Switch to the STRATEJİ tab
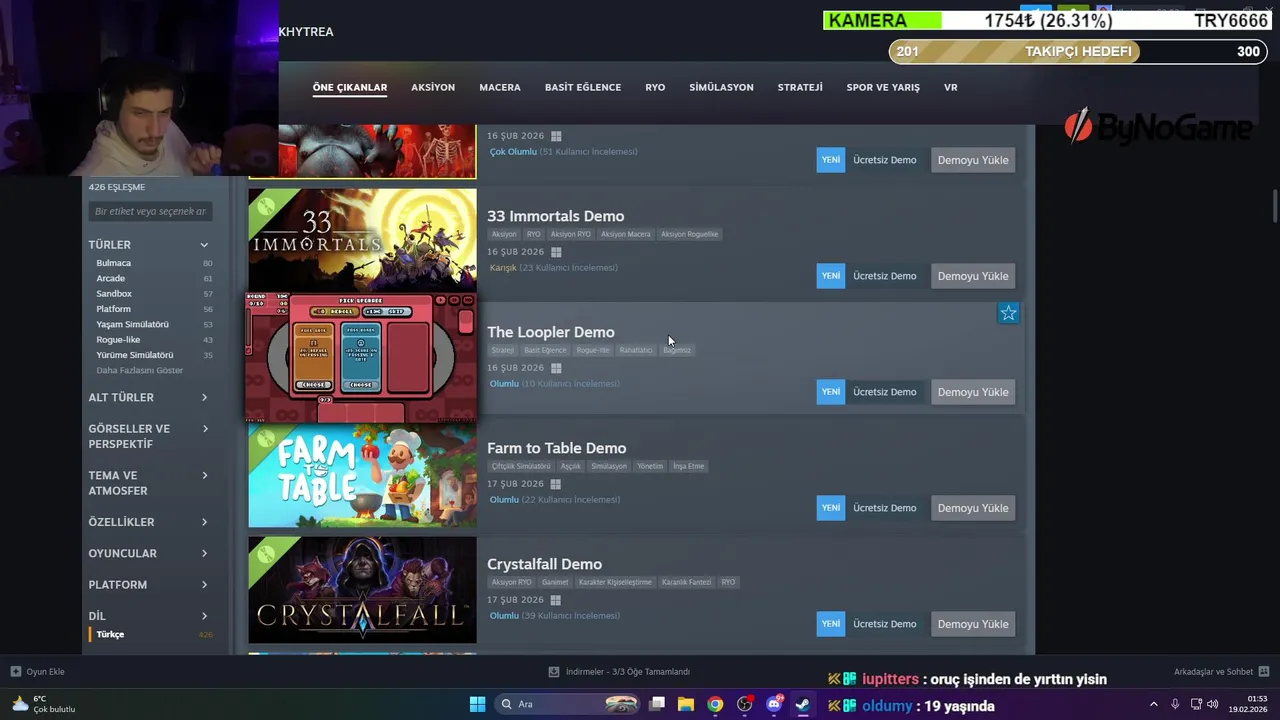Screen dimensions: 1280x720 800,87
